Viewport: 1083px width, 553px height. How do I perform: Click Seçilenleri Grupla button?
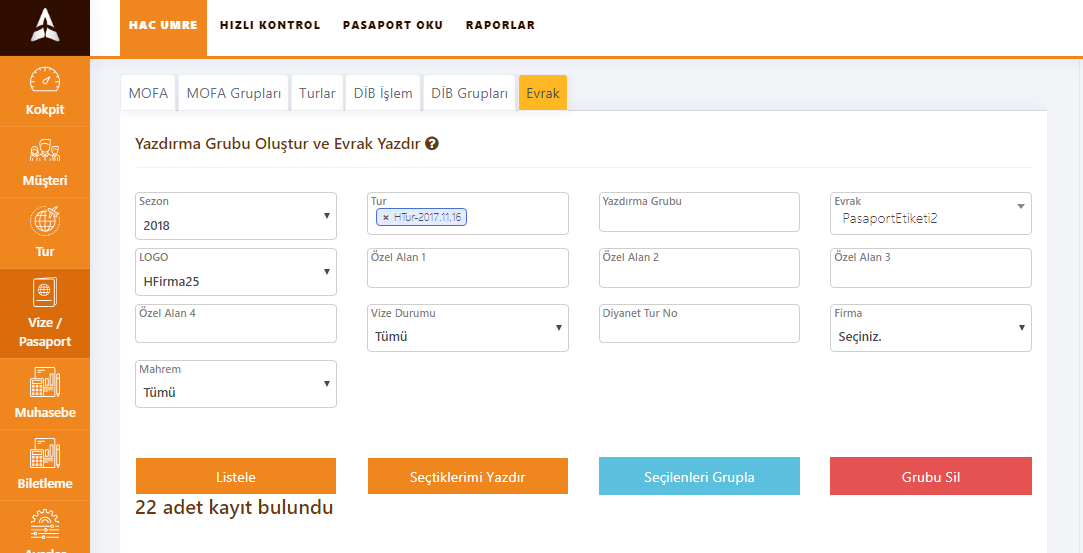pos(699,476)
